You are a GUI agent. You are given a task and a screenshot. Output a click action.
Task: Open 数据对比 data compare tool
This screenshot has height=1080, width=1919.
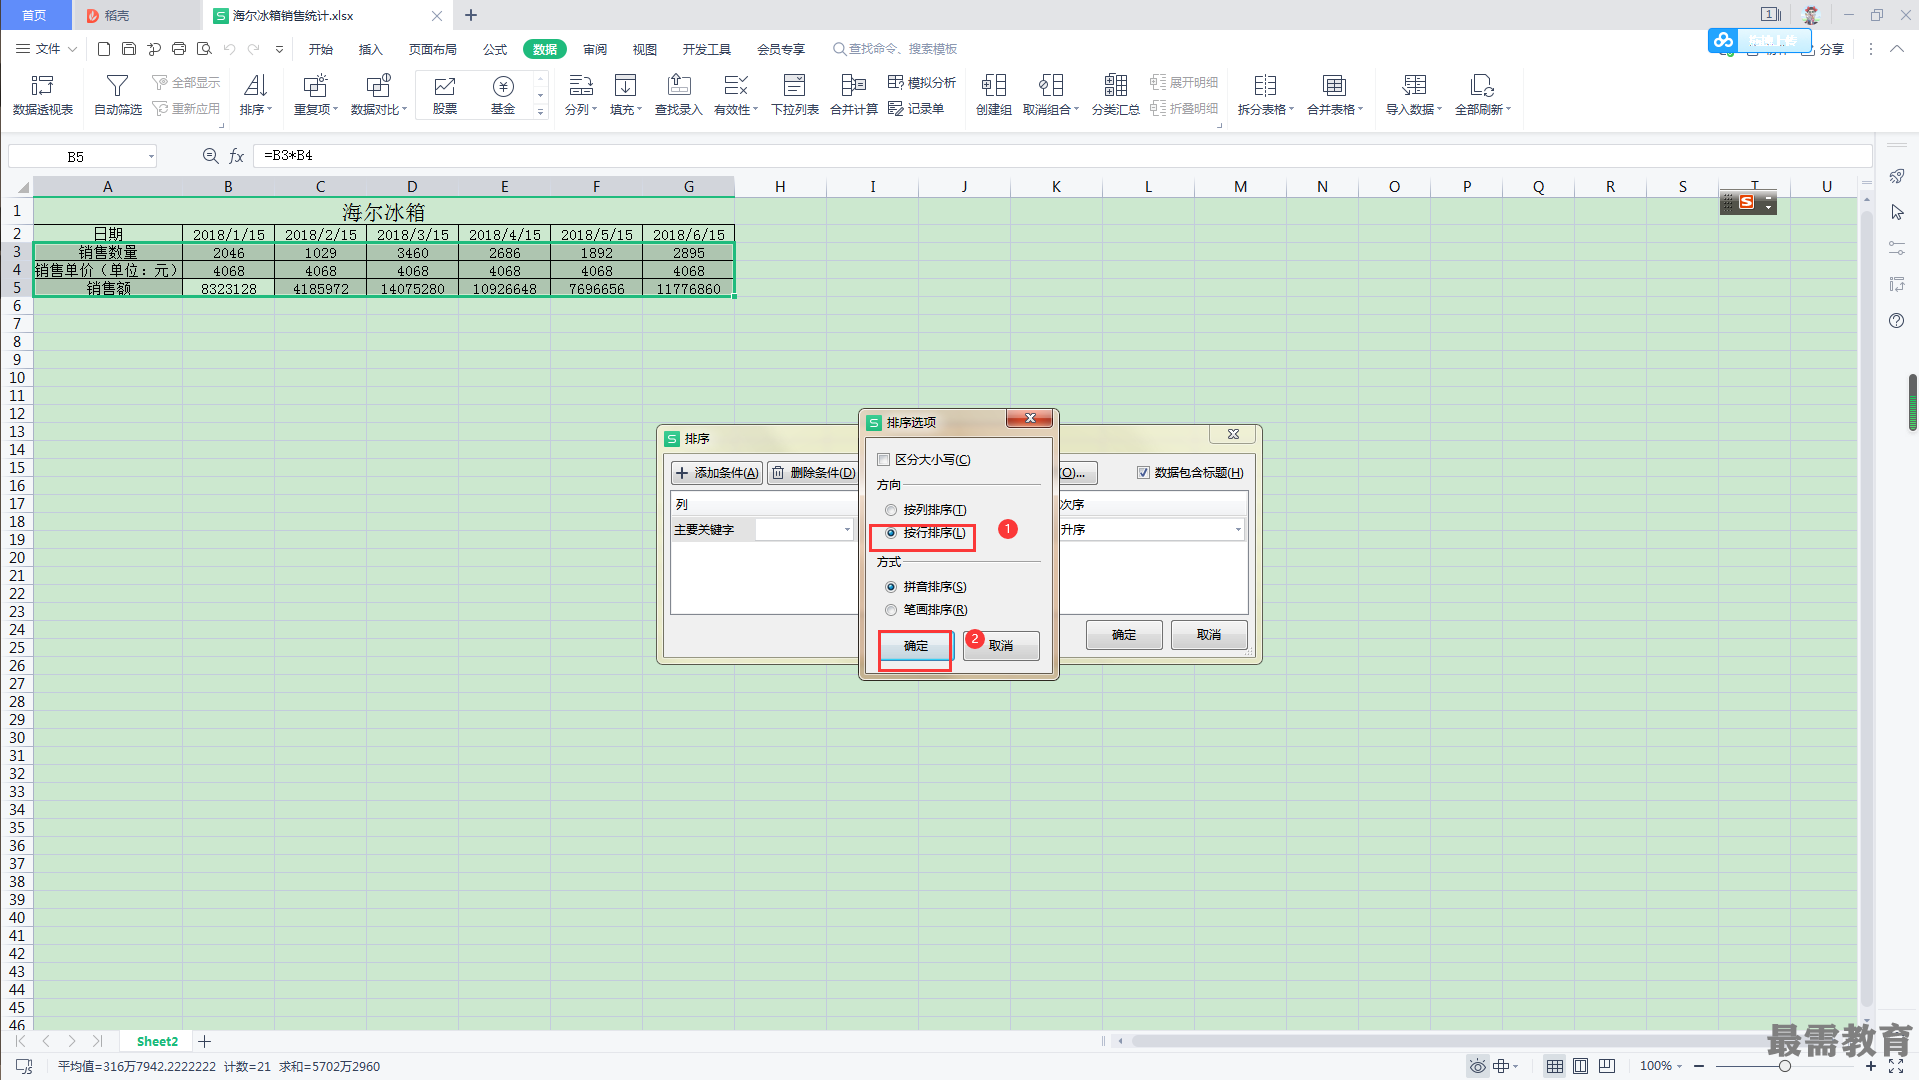tap(379, 95)
